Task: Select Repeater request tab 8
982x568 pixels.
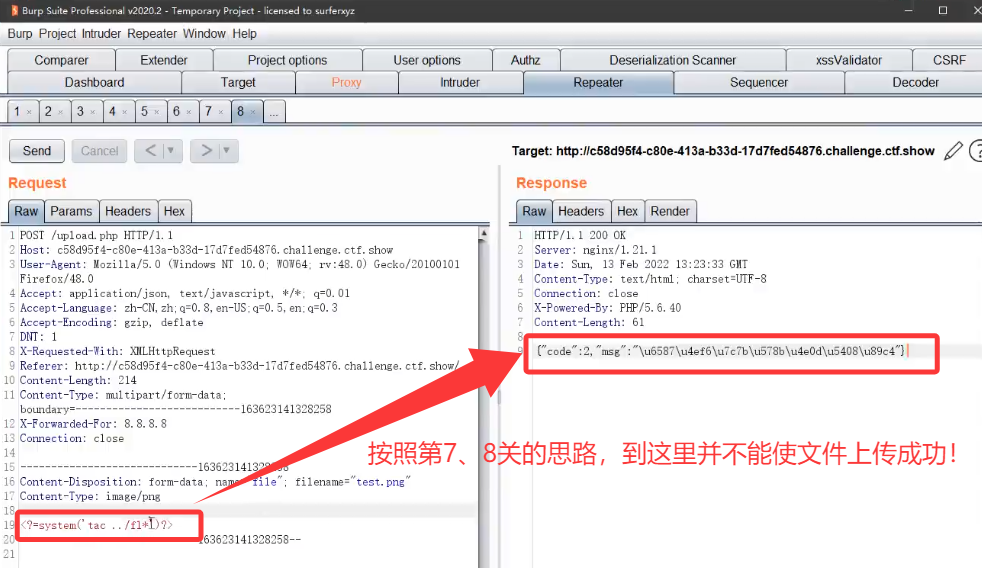Action: 240,111
